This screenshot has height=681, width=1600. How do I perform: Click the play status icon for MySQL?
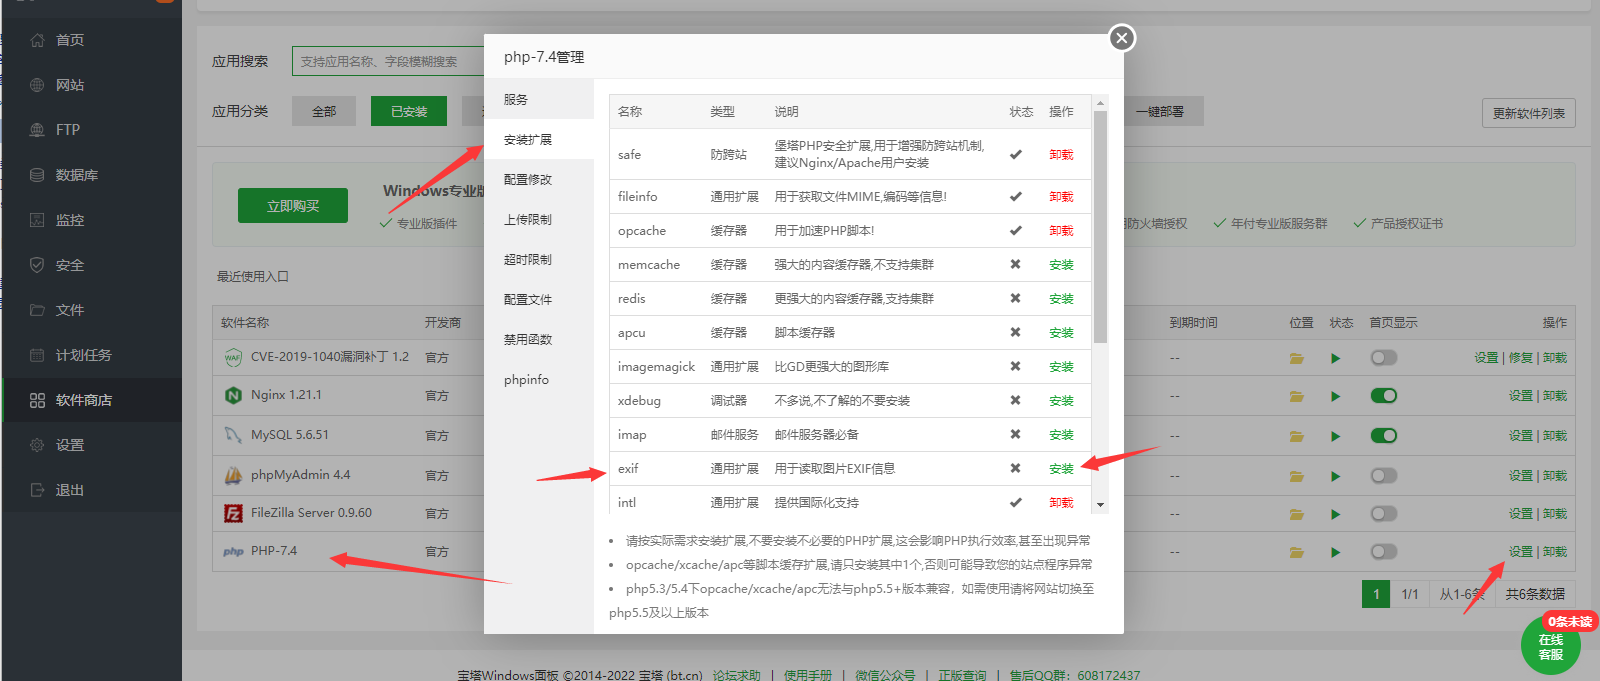pos(1335,436)
